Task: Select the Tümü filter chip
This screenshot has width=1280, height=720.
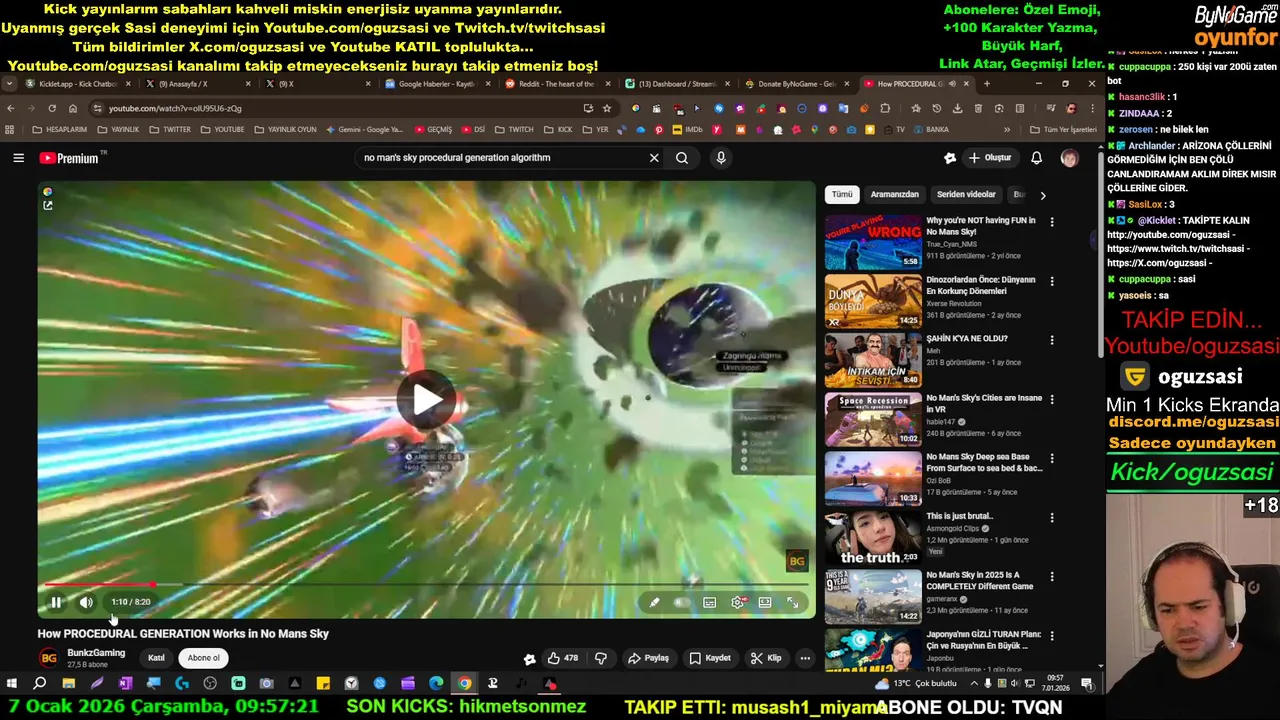Action: [842, 195]
